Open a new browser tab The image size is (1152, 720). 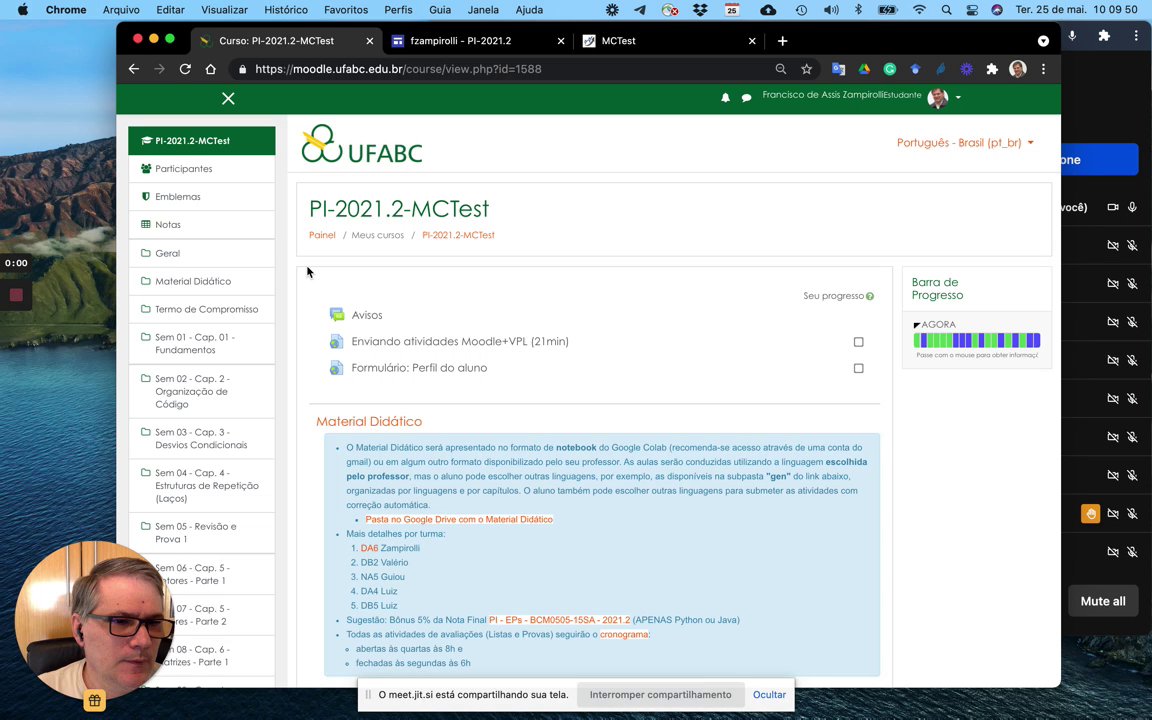coord(782,41)
